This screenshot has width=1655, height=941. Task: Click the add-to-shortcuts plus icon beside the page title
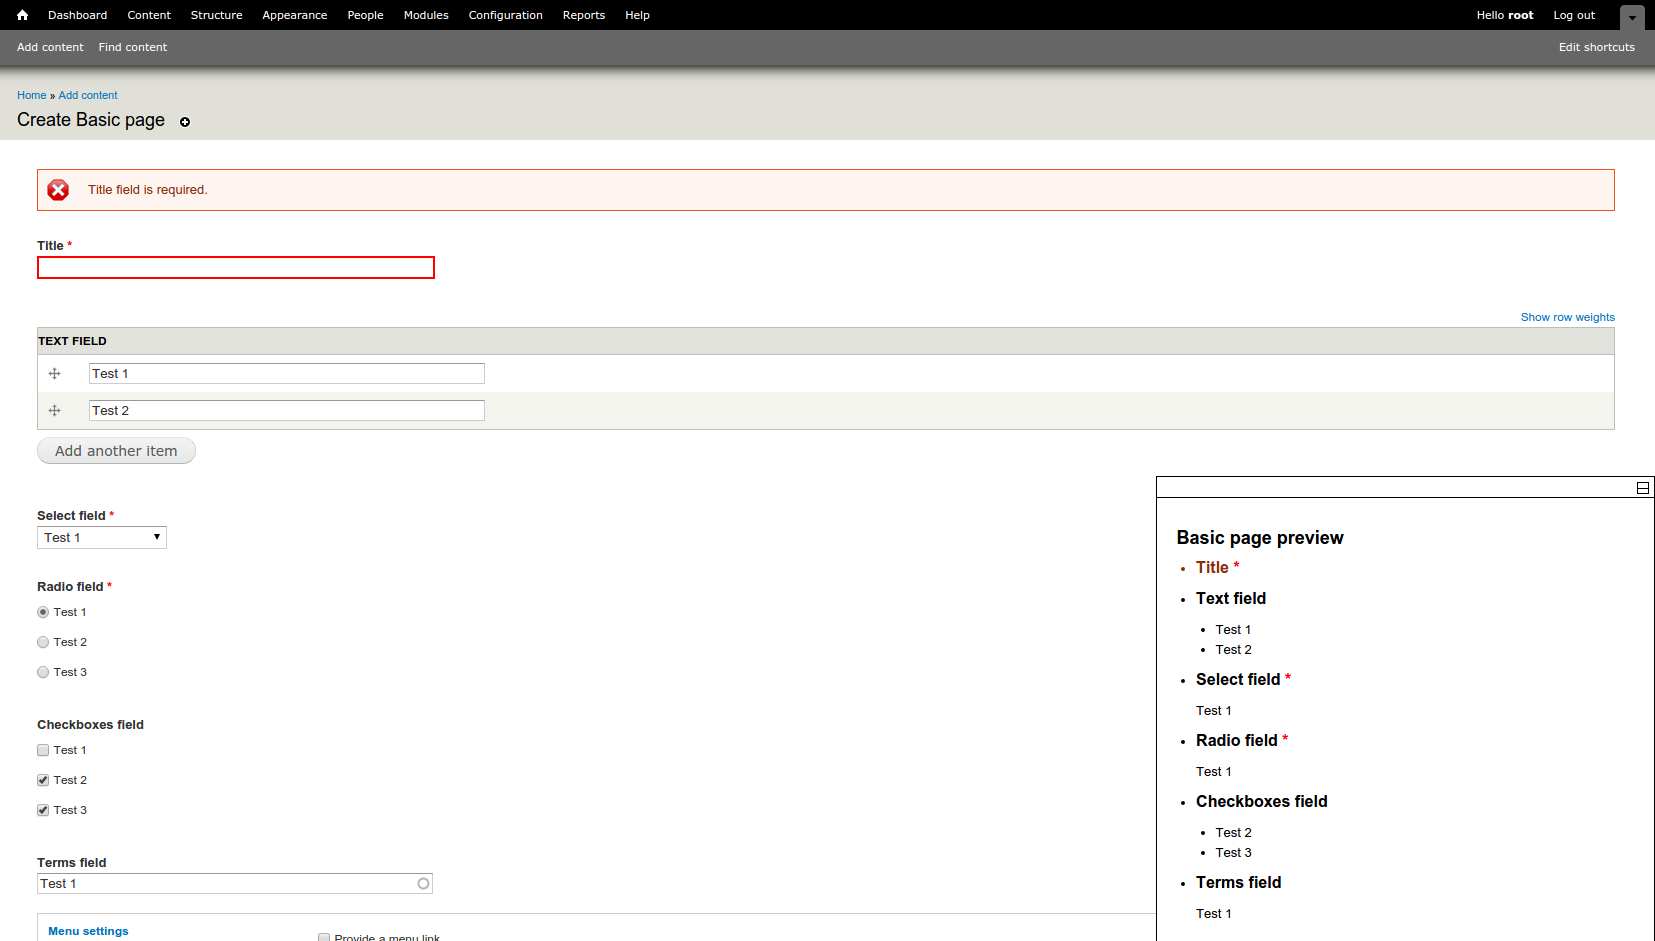(185, 122)
